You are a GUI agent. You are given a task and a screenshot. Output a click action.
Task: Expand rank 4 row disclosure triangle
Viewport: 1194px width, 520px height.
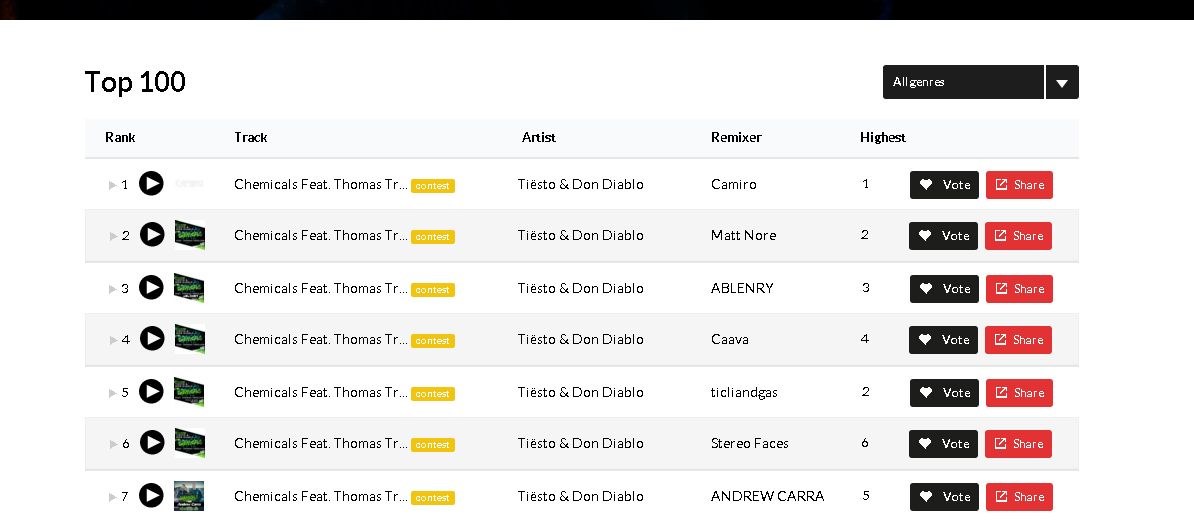pos(113,340)
